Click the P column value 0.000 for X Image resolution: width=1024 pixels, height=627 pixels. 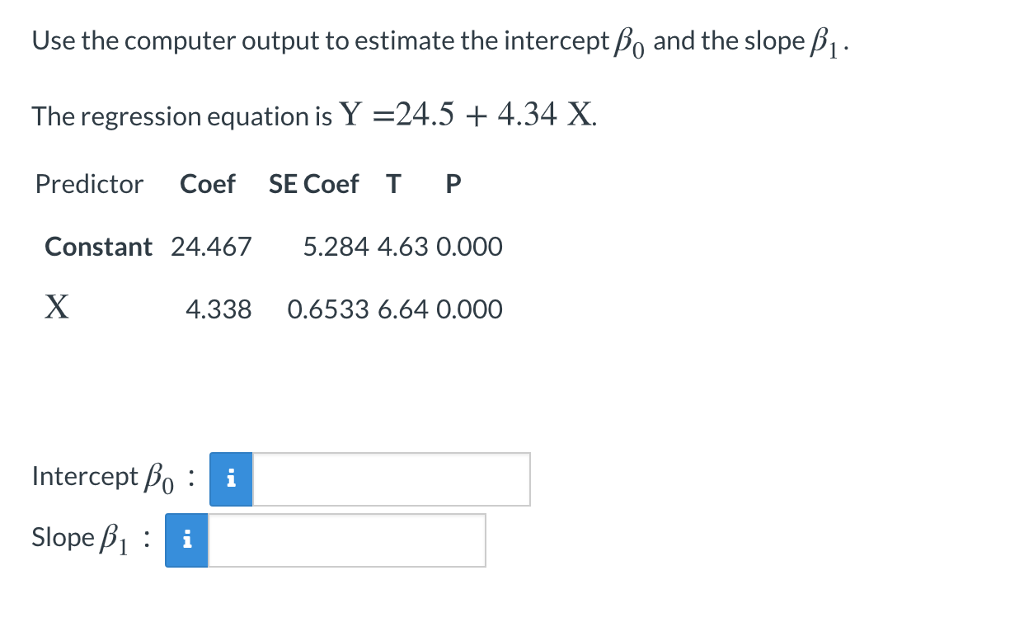tap(469, 309)
